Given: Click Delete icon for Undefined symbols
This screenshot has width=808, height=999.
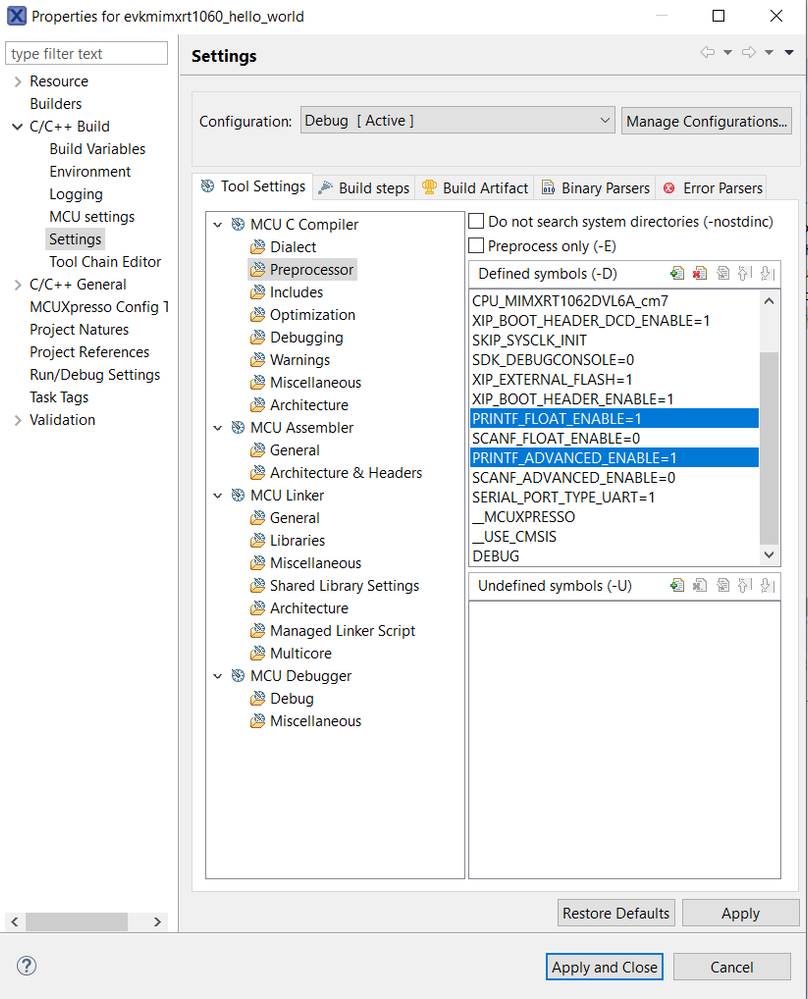Looking at the screenshot, I should point(700,585).
